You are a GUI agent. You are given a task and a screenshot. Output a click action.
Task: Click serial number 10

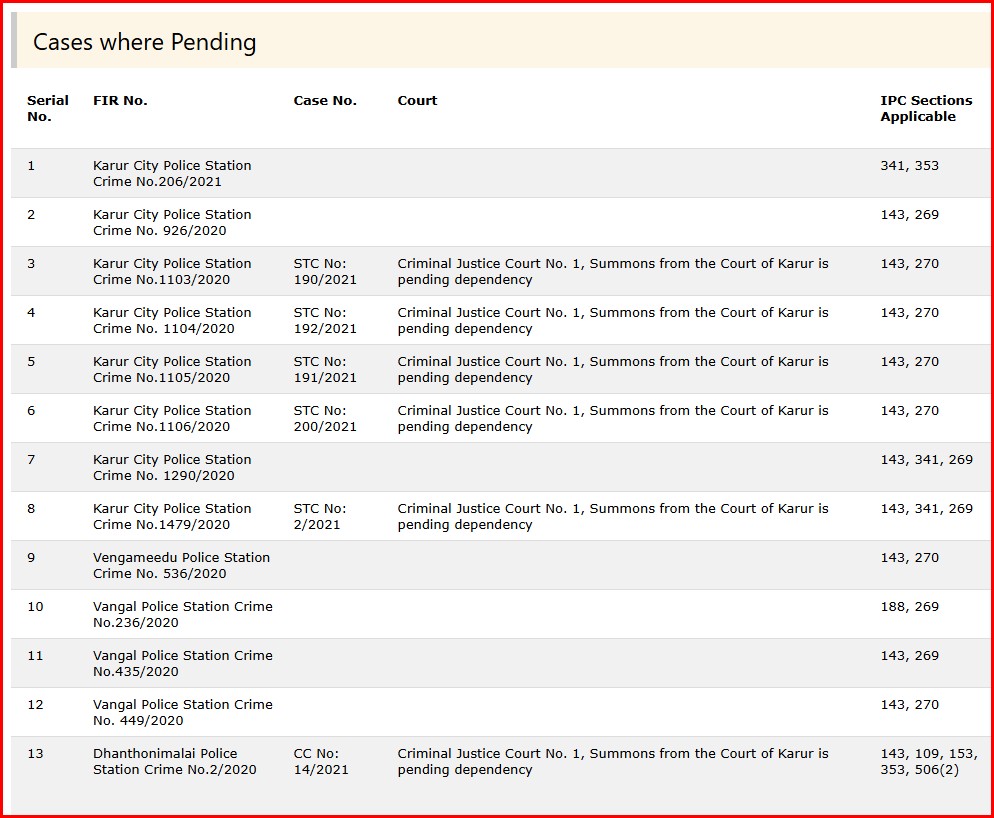[36, 606]
